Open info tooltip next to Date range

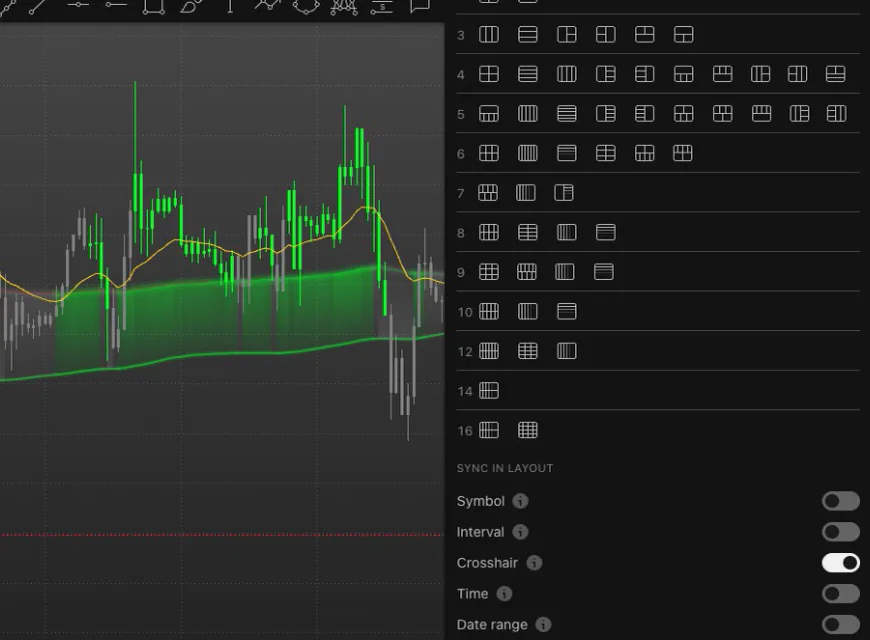coord(543,624)
